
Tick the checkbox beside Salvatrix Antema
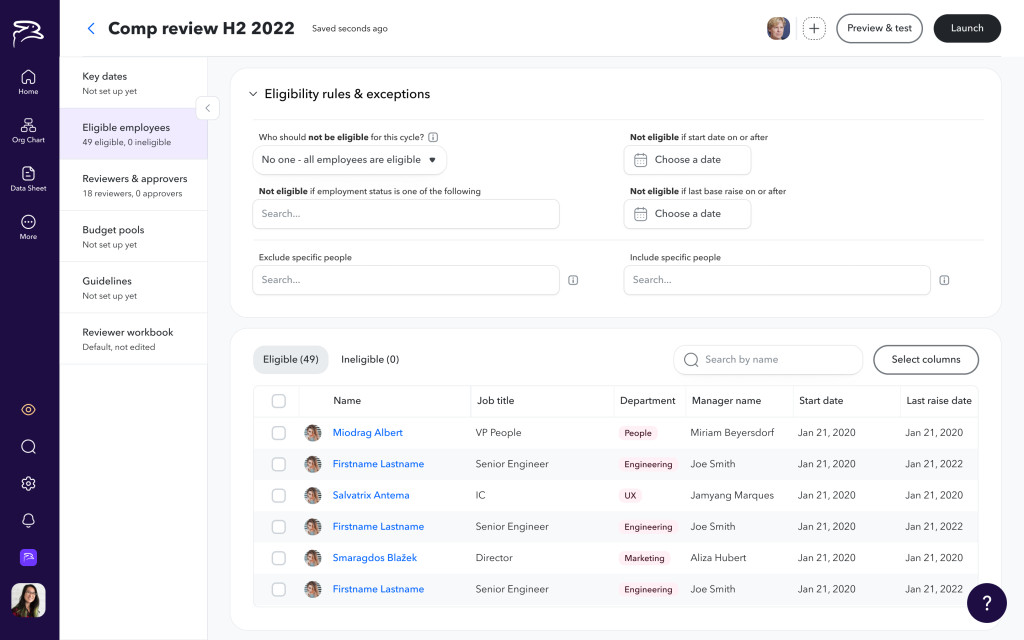click(x=279, y=495)
